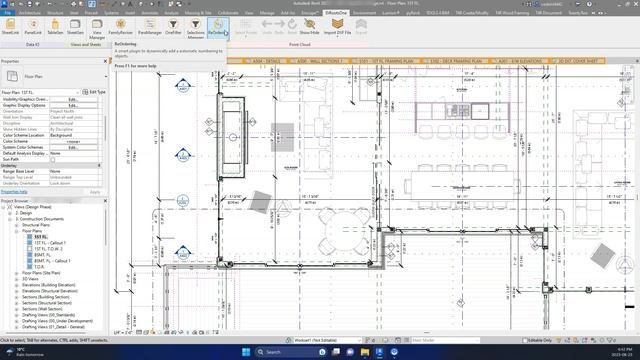
Task: Click Edit for System Color Schemes
Action: [x=73, y=147]
